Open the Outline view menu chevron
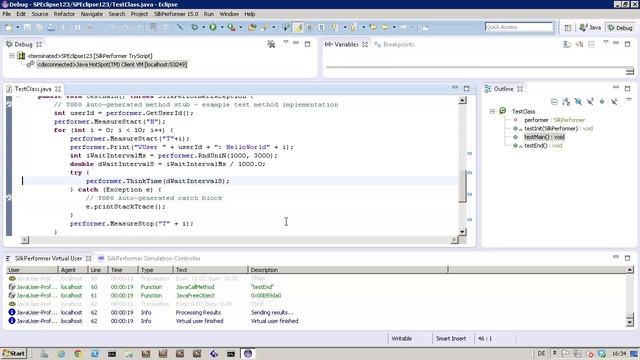This screenshot has width=640, height=360. [x=629, y=99]
